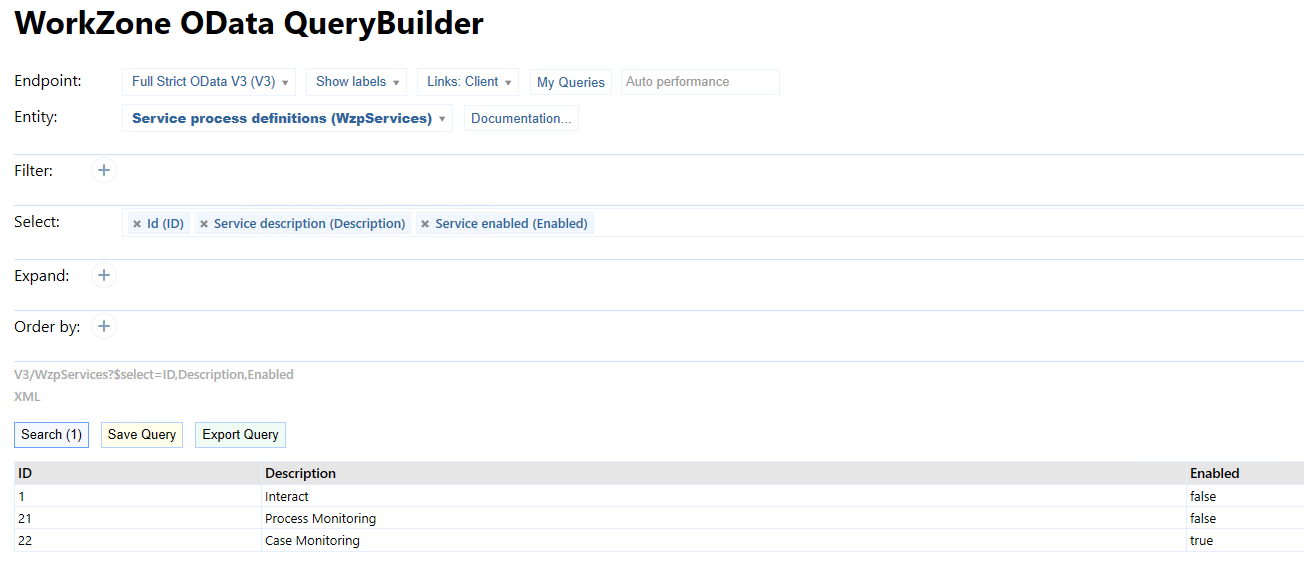This screenshot has width=1304, height=577.
Task: Click the plus icon next to Filter
Action: pyautogui.click(x=104, y=171)
